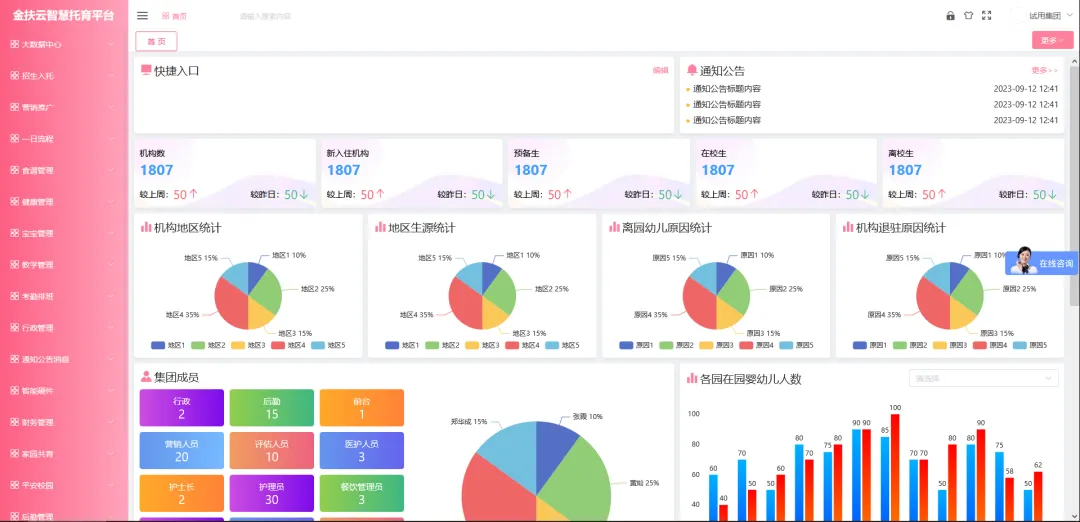1080x522 pixels.
Task: Click the 编辑 link in 快捷入口
Action: point(661,70)
